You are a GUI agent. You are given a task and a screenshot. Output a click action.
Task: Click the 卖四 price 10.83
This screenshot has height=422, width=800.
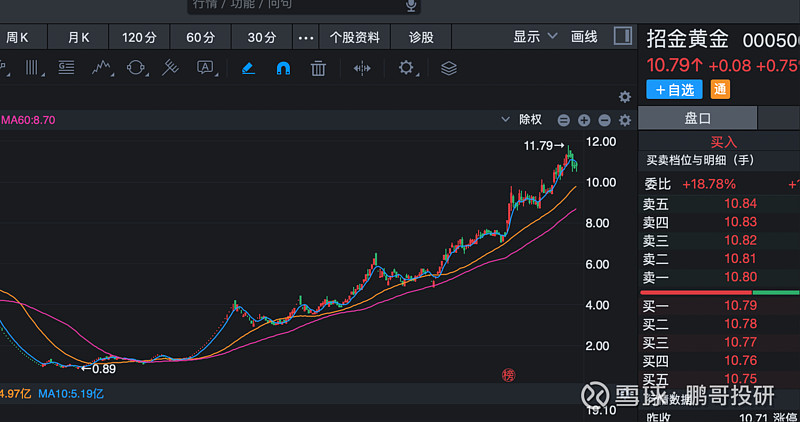740,222
